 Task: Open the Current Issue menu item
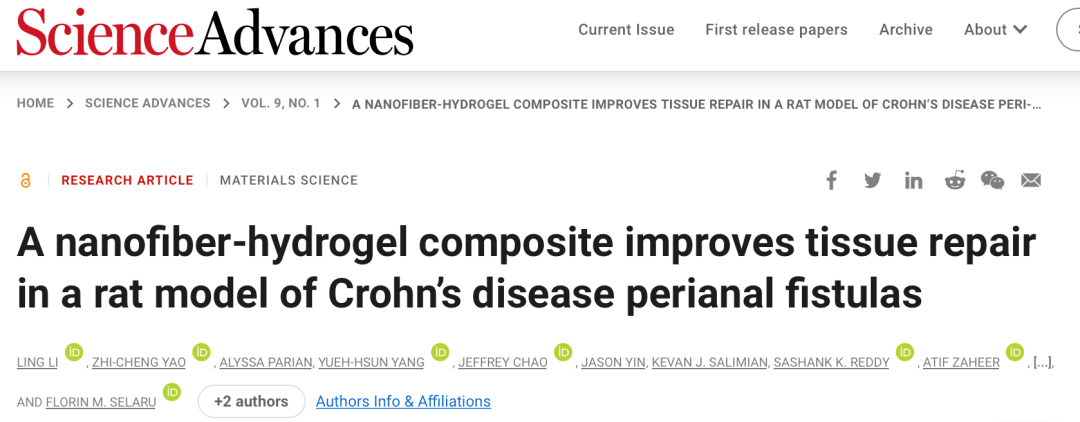626,30
